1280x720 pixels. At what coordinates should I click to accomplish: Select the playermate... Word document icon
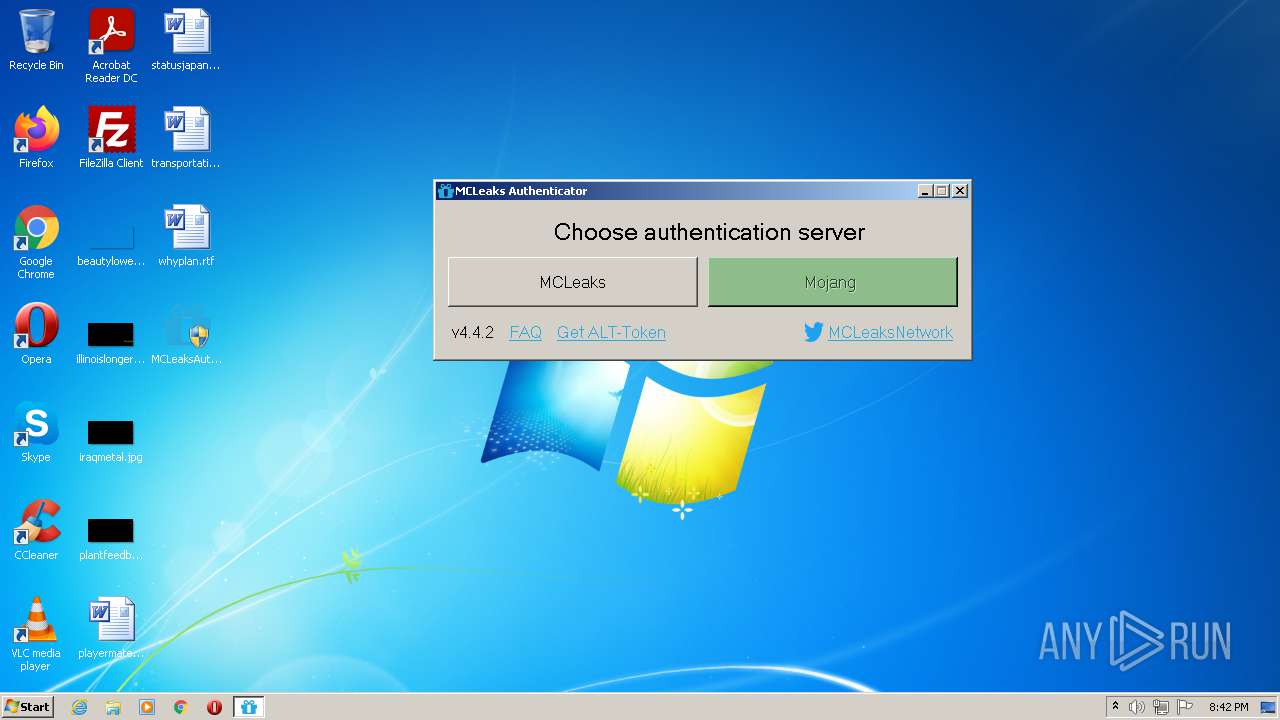[111, 628]
